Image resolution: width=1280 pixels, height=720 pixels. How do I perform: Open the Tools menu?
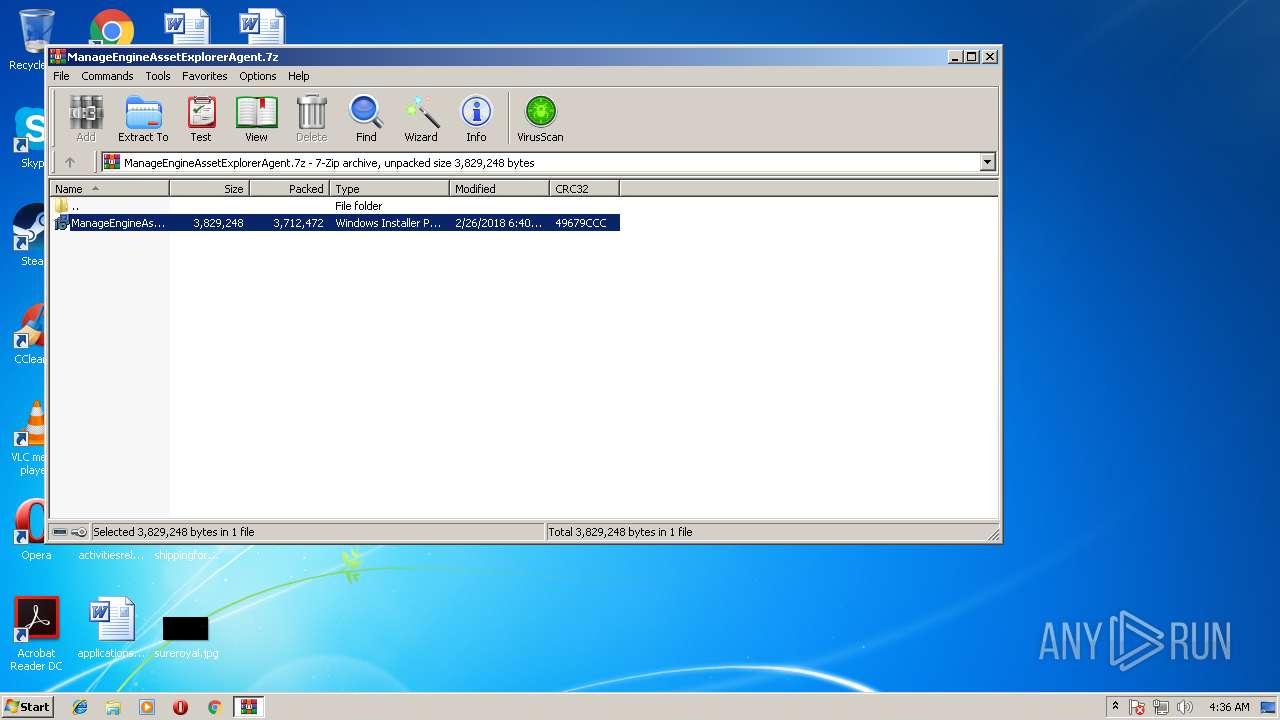click(158, 76)
